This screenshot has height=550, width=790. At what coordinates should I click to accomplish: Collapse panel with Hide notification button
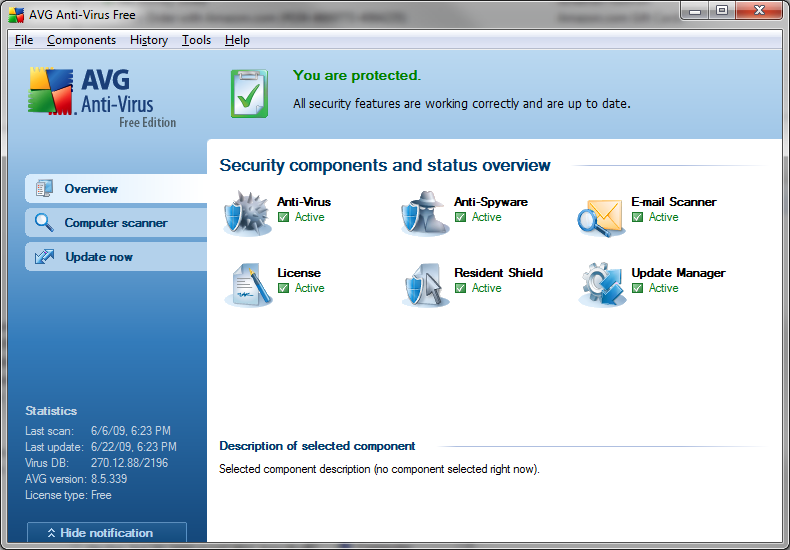[x=107, y=532]
